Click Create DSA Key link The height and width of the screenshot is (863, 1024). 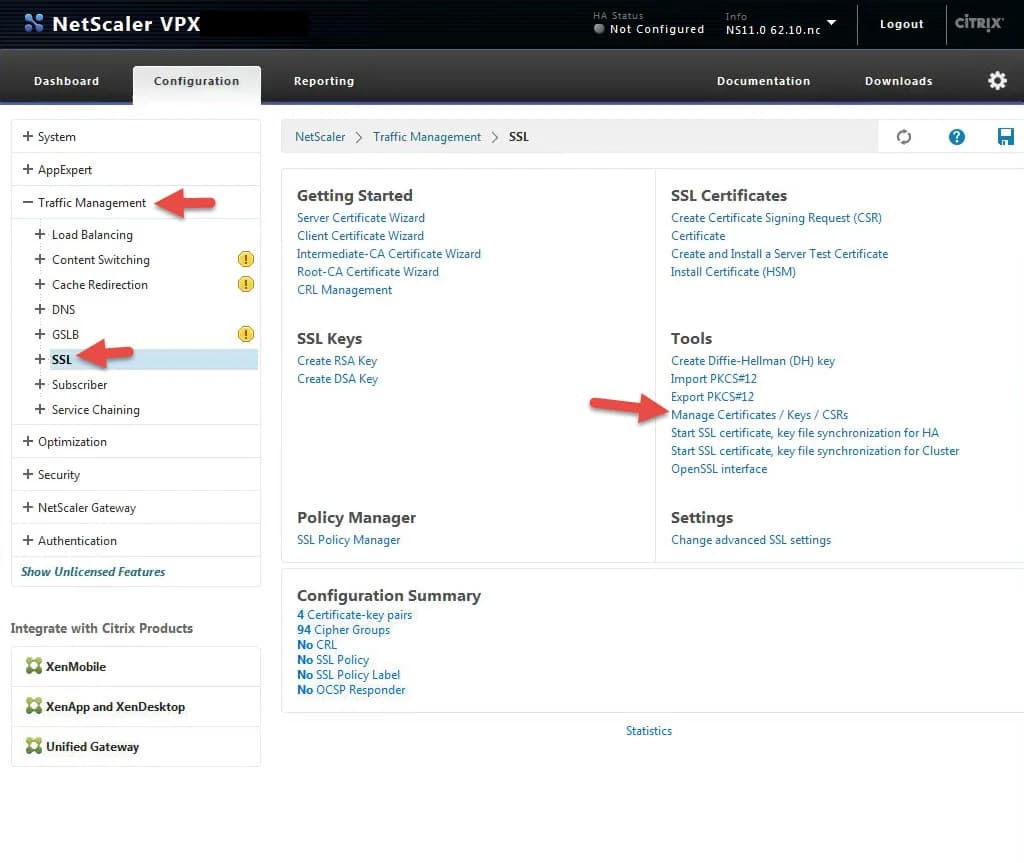337,379
